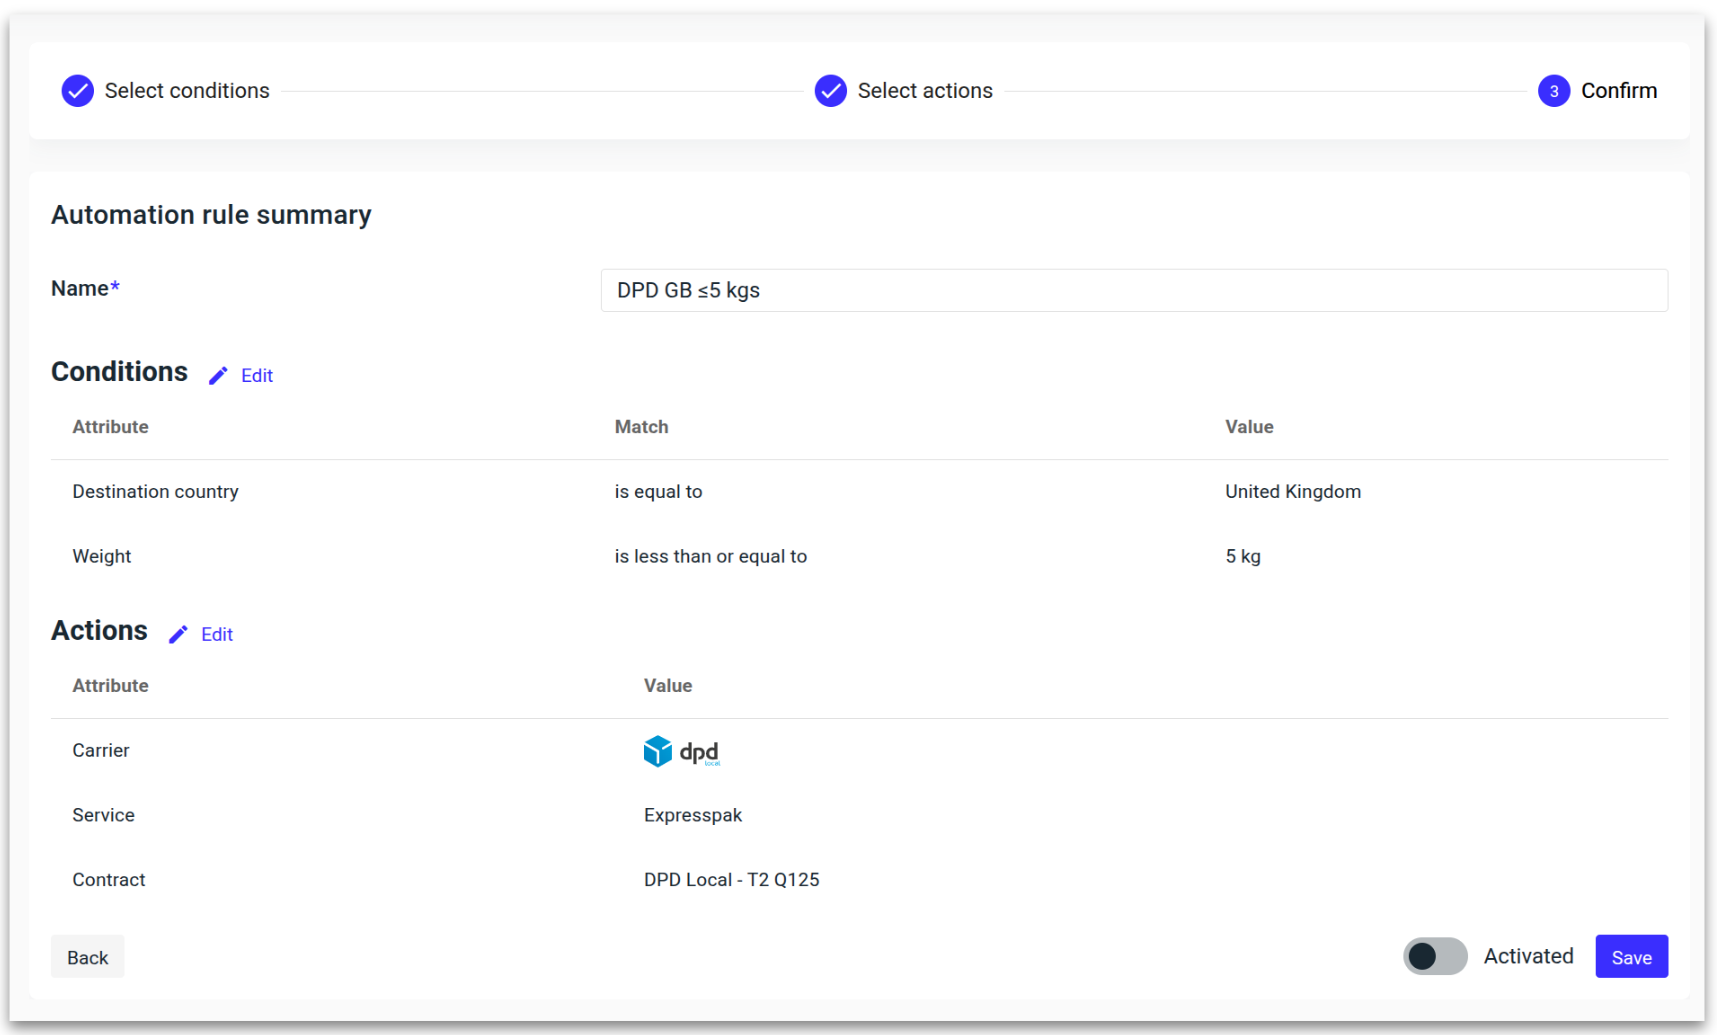1717x1035 pixels.
Task: Click the DPD carrier logo
Action: 682,751
